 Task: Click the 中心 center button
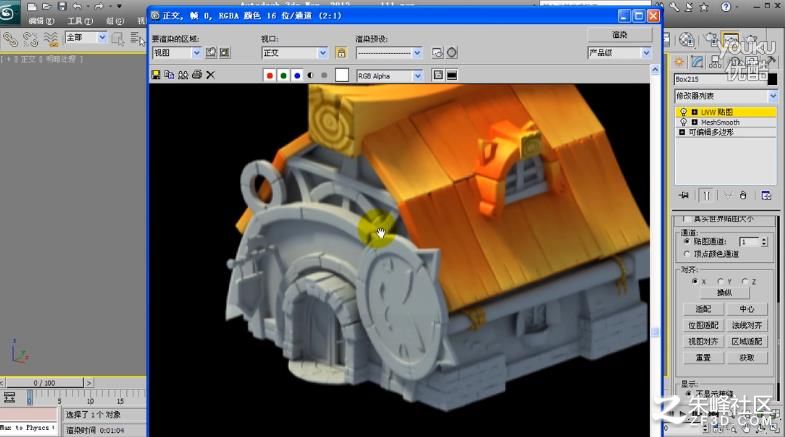746,309
